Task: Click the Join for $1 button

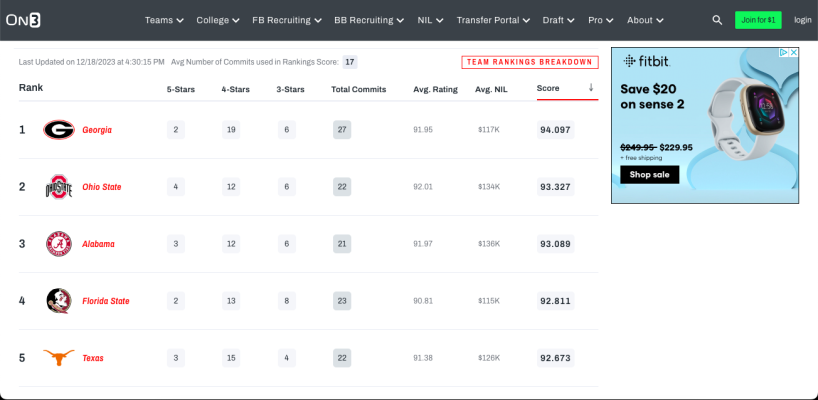Action: (x=758, y=20)
